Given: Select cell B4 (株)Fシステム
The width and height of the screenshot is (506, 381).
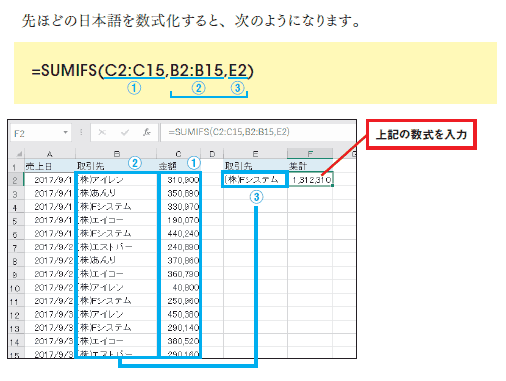Looking at the screenshot, I should (x=117, y=207).
